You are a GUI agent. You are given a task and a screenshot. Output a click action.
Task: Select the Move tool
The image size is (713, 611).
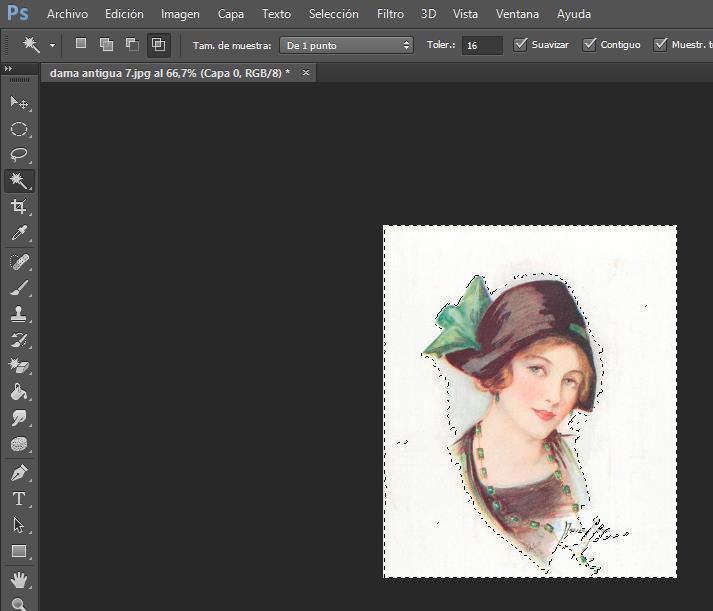pyautogui.click(x=19, y=103)
